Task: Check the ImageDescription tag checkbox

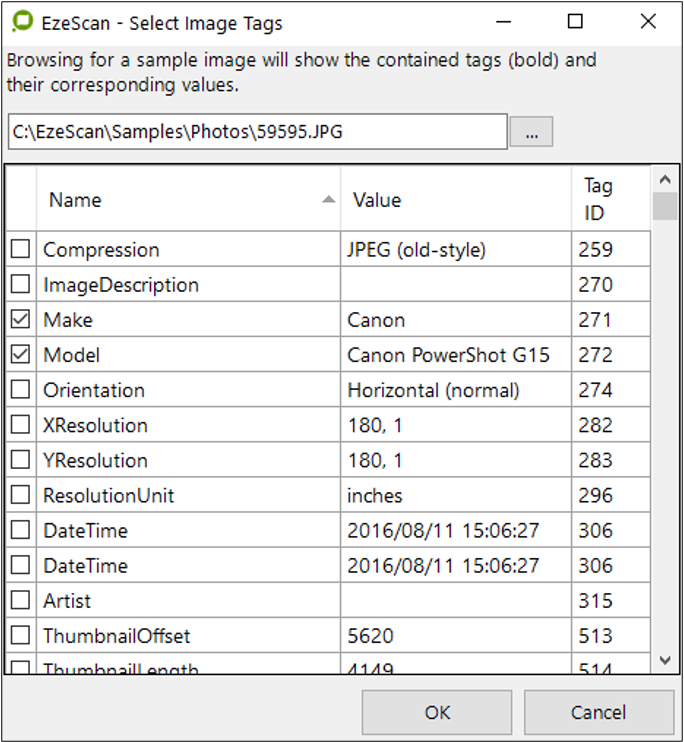Action: click(x=20, y=285)
